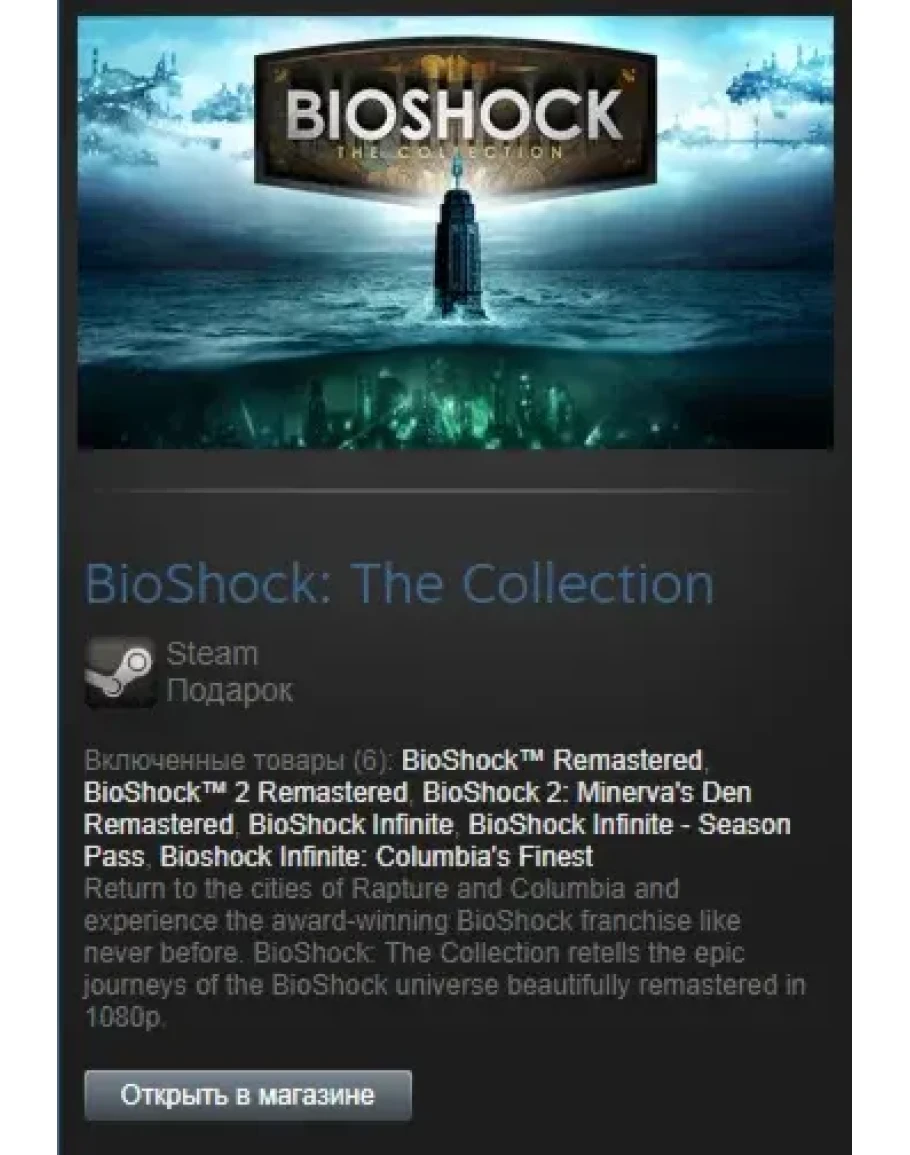Click the Rapture and Columbia description text
The width and height of the screenshot is (910, 1155).
point(444,952)
